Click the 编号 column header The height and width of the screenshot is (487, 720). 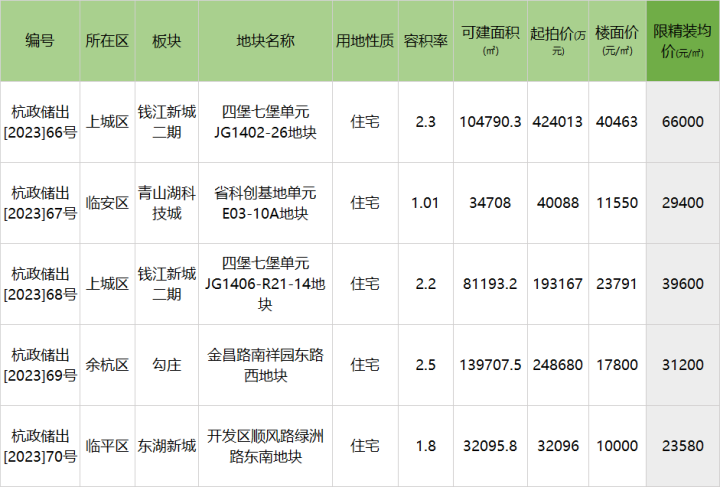pos(40,41)
